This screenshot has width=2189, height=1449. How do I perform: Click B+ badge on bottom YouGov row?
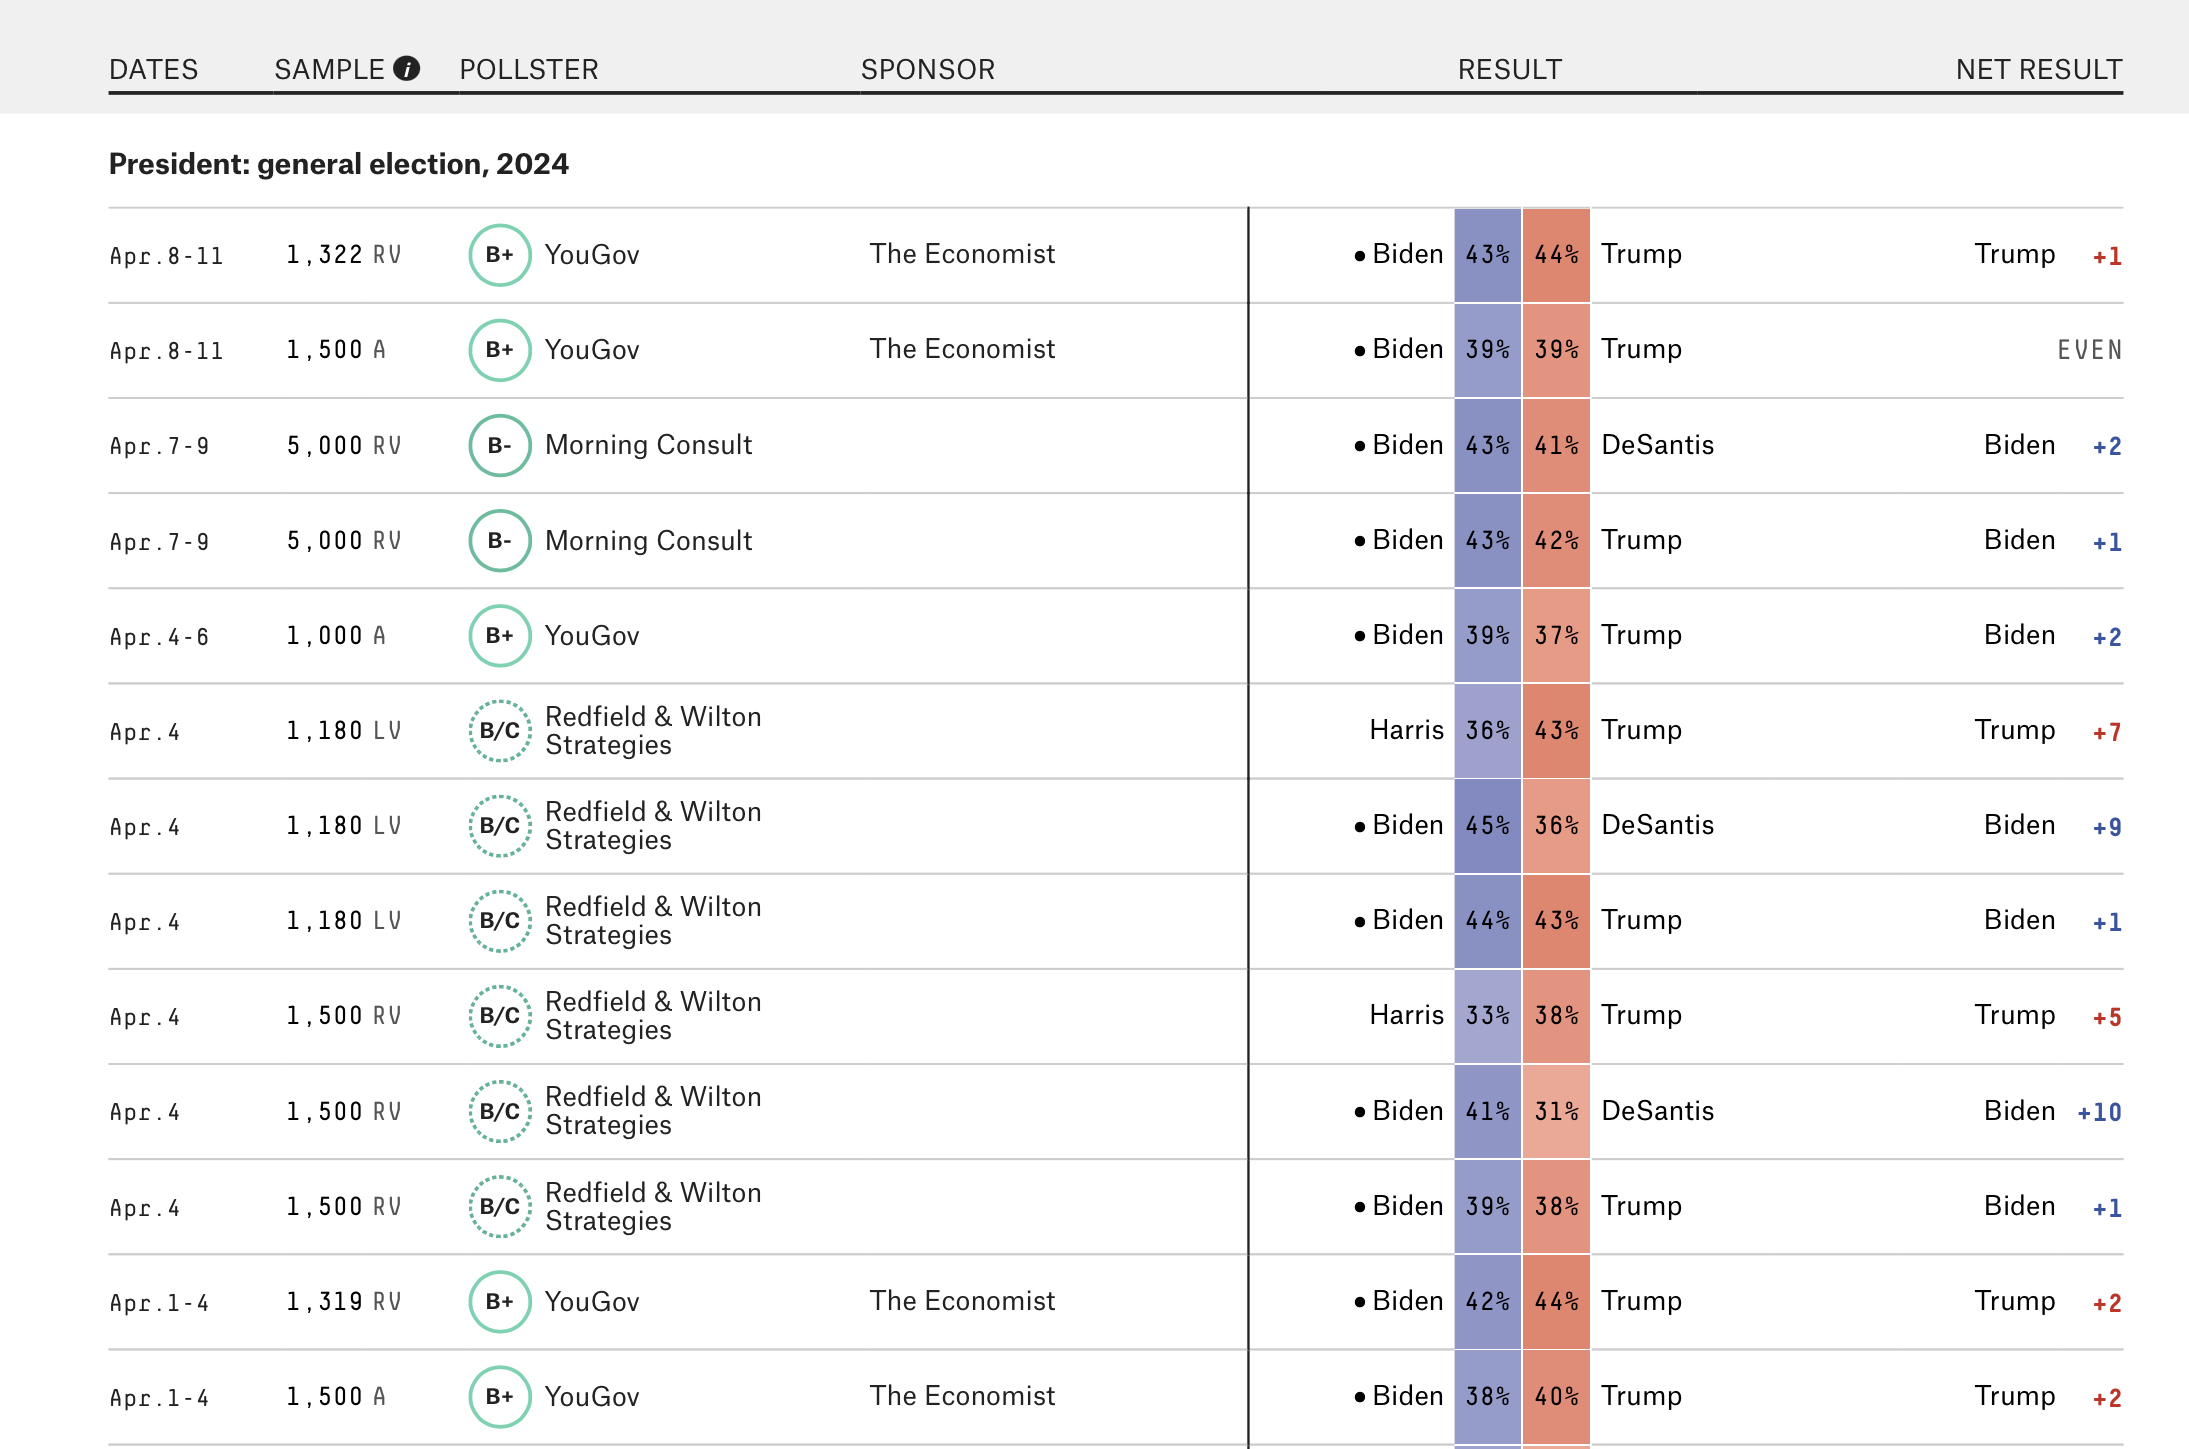pos(499,1397)
